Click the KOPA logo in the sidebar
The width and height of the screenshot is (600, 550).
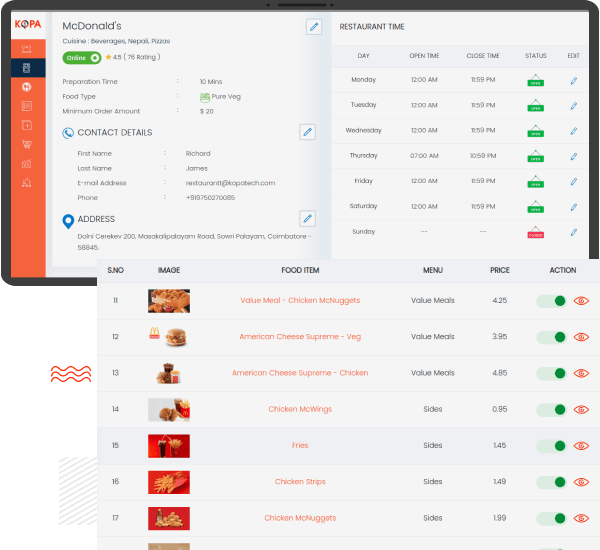tap(28, 24)
